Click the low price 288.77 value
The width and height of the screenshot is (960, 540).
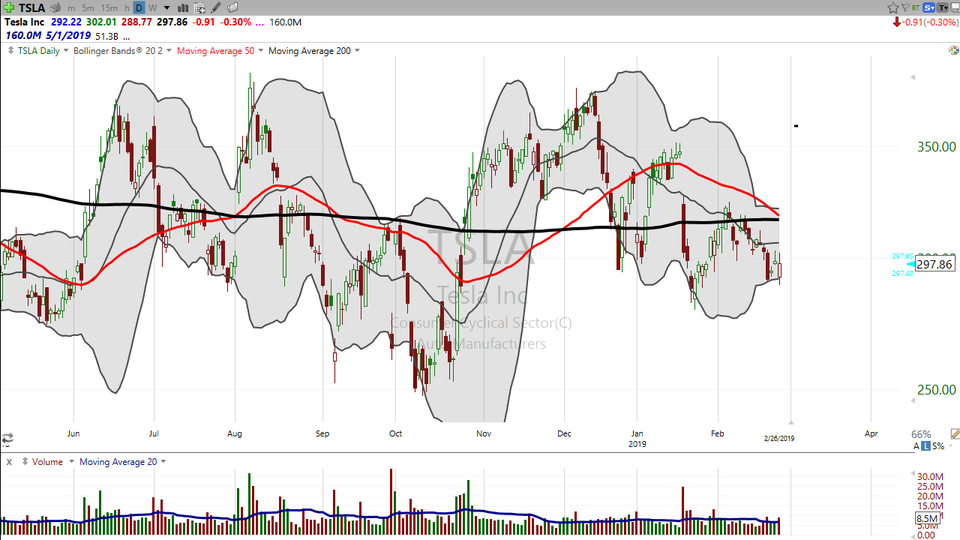(137, 22)
